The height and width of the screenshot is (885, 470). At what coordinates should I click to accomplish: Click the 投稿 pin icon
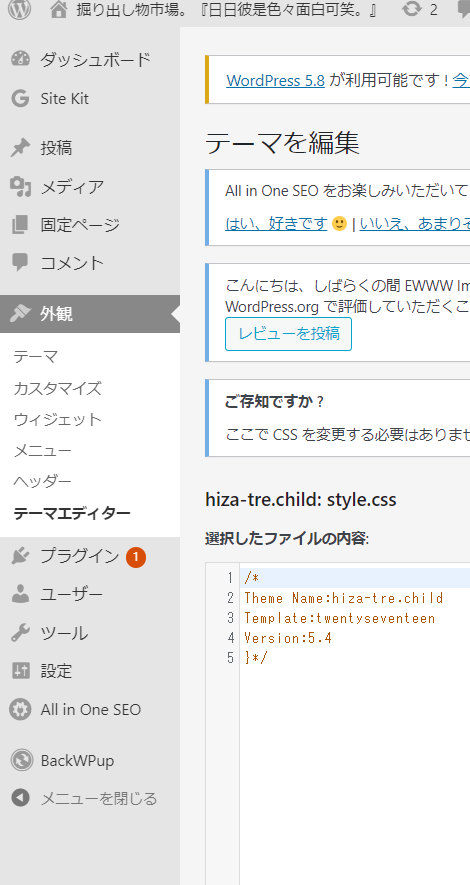(x=20, y=148)
